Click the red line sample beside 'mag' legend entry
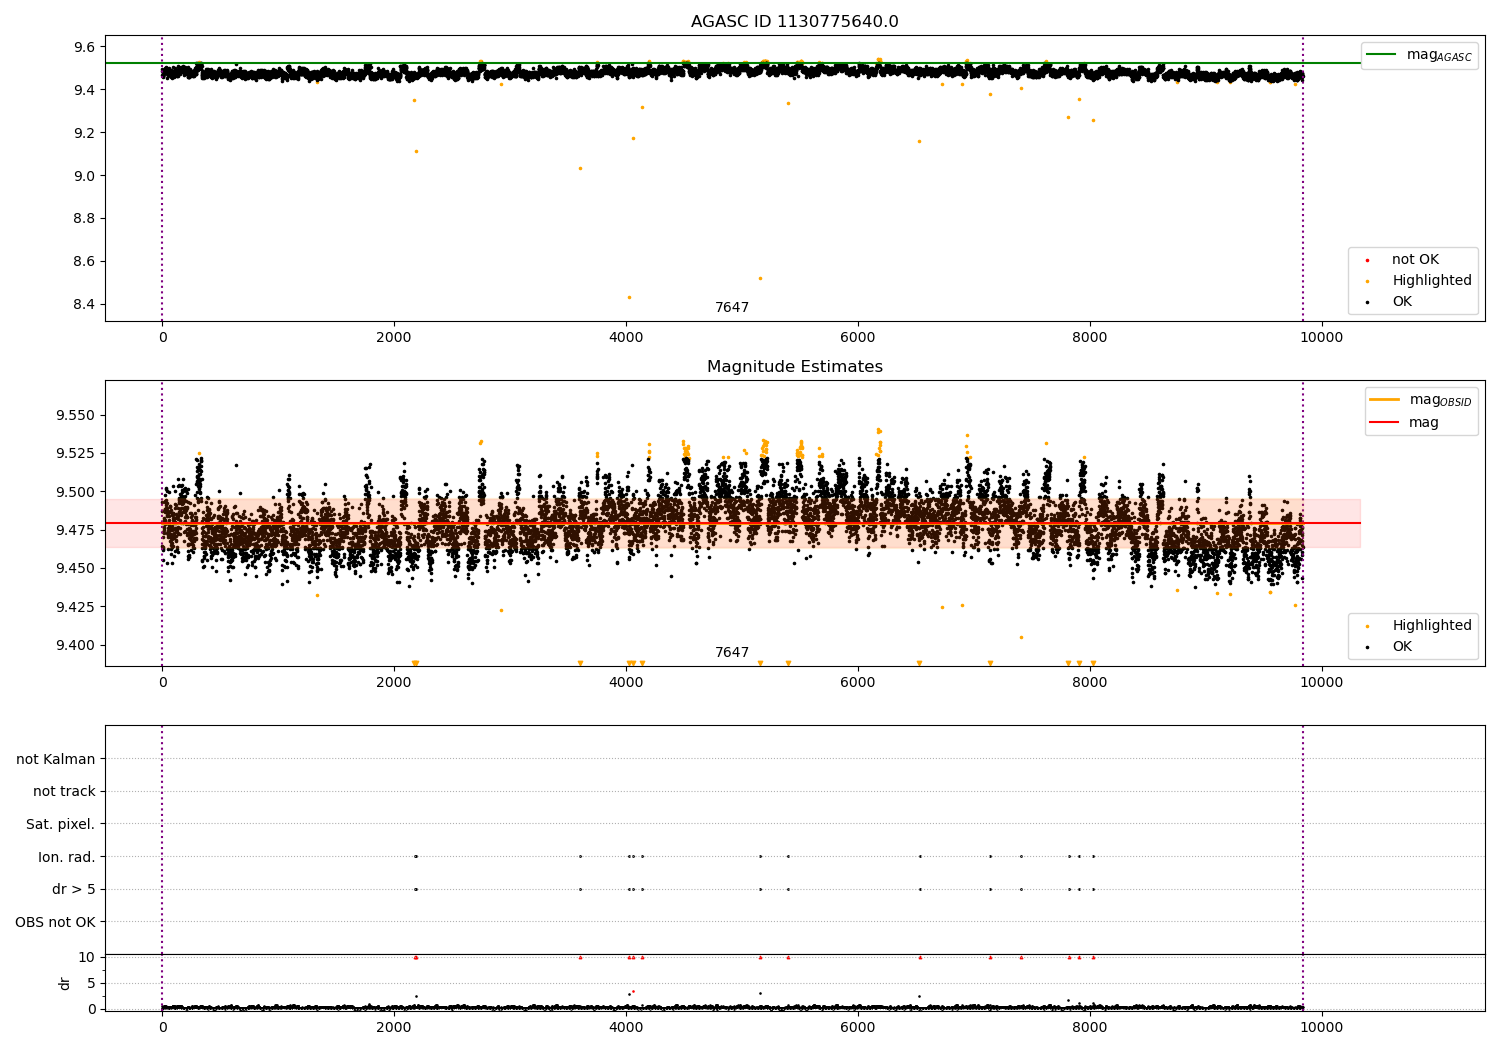Screen dimensions: 1500x1050 [1385, 423]
